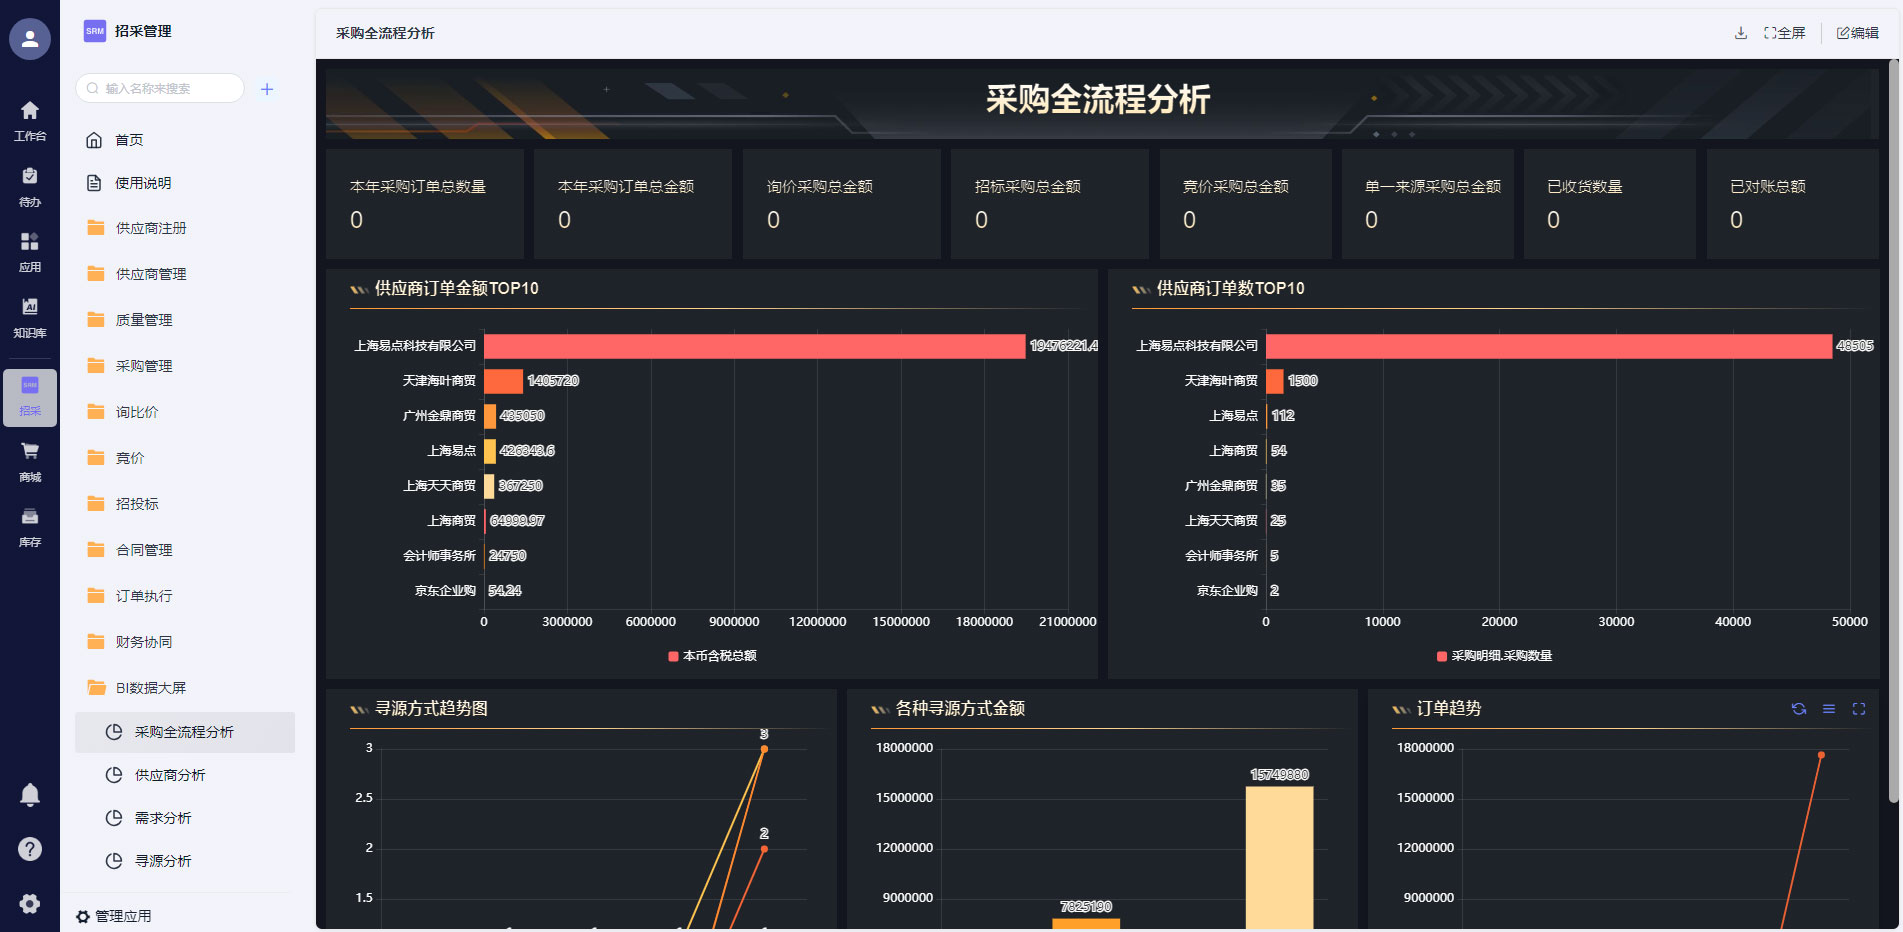The width and height of the screenshot is (1903, 932).
Task: Click the 编辑 edit button
Action: click(1857, 33)
